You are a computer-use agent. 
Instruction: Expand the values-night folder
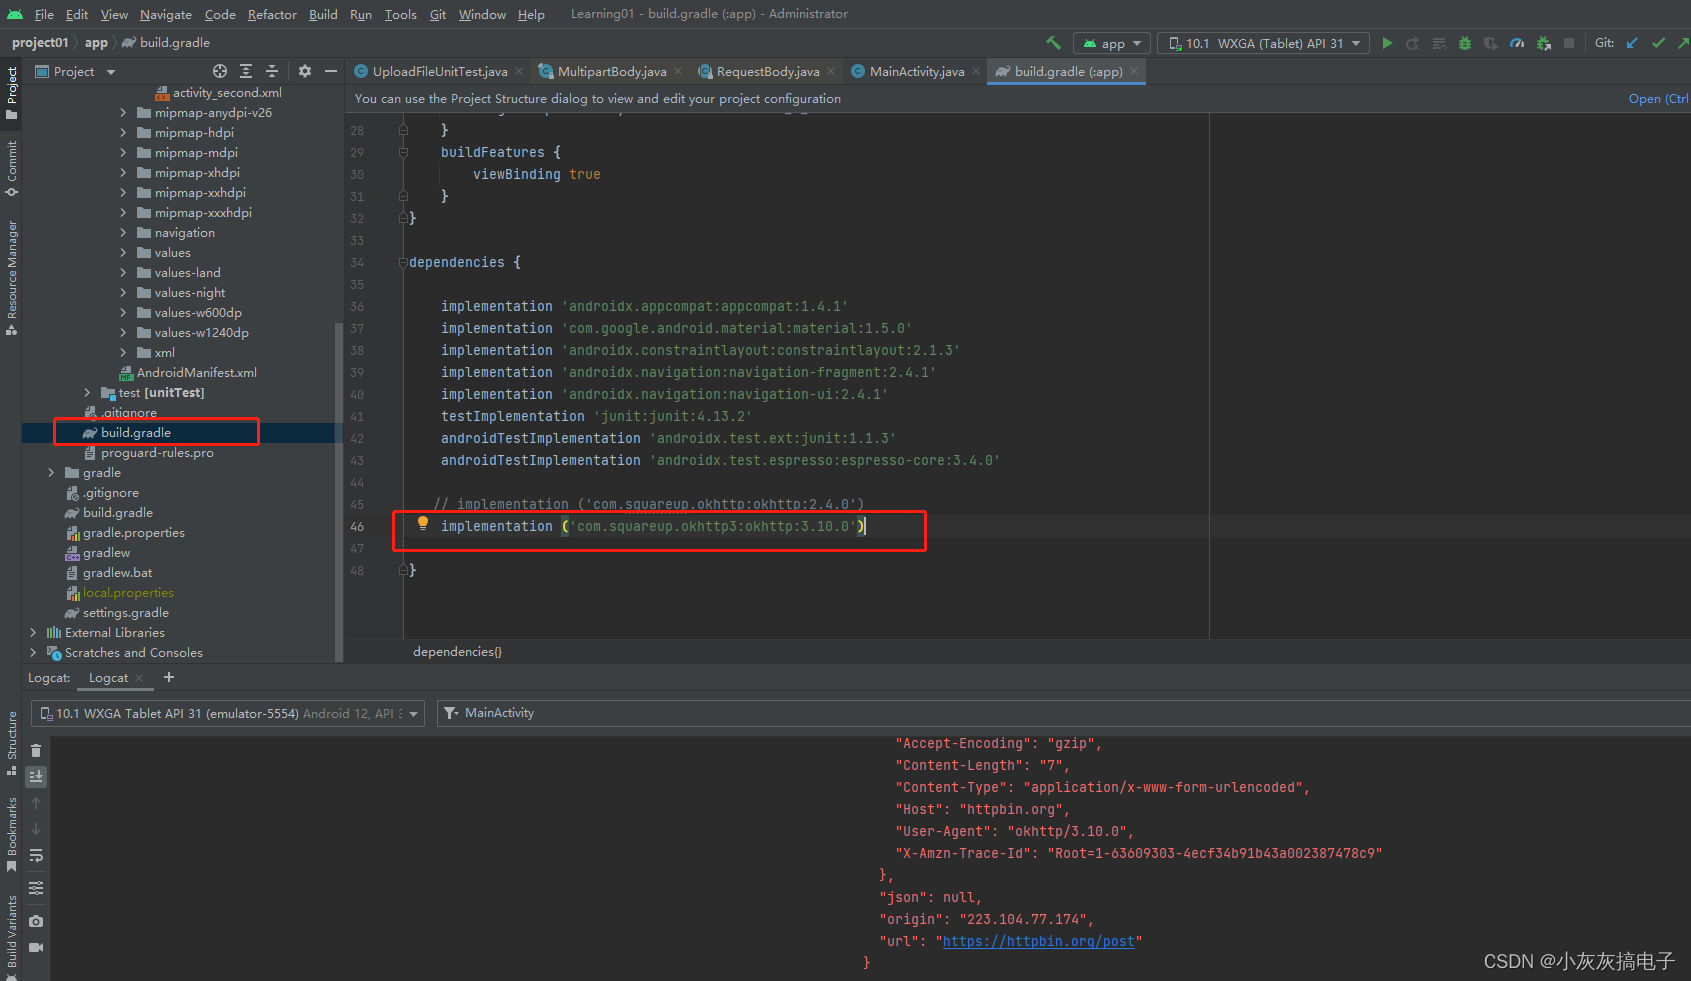(x=123, y=292)
